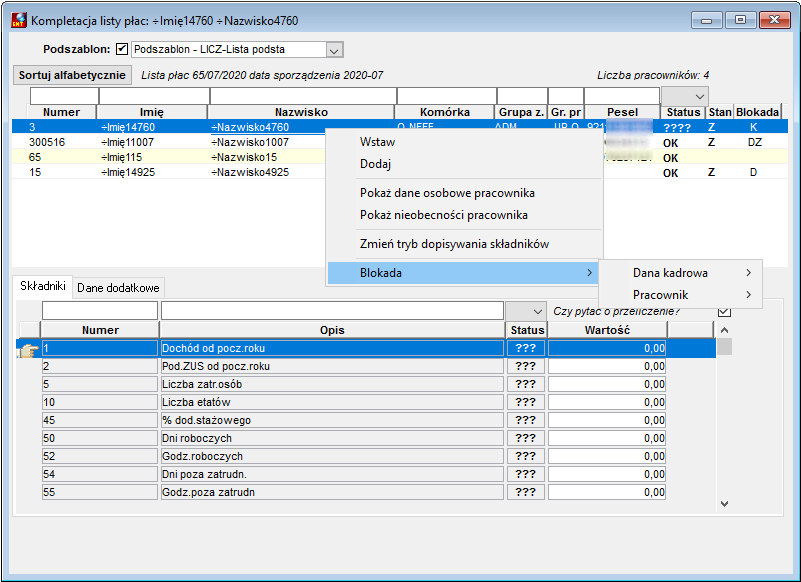Click the pointing hand row indicator icon
Screen dimensions: 801x582
tap(28, 351)
